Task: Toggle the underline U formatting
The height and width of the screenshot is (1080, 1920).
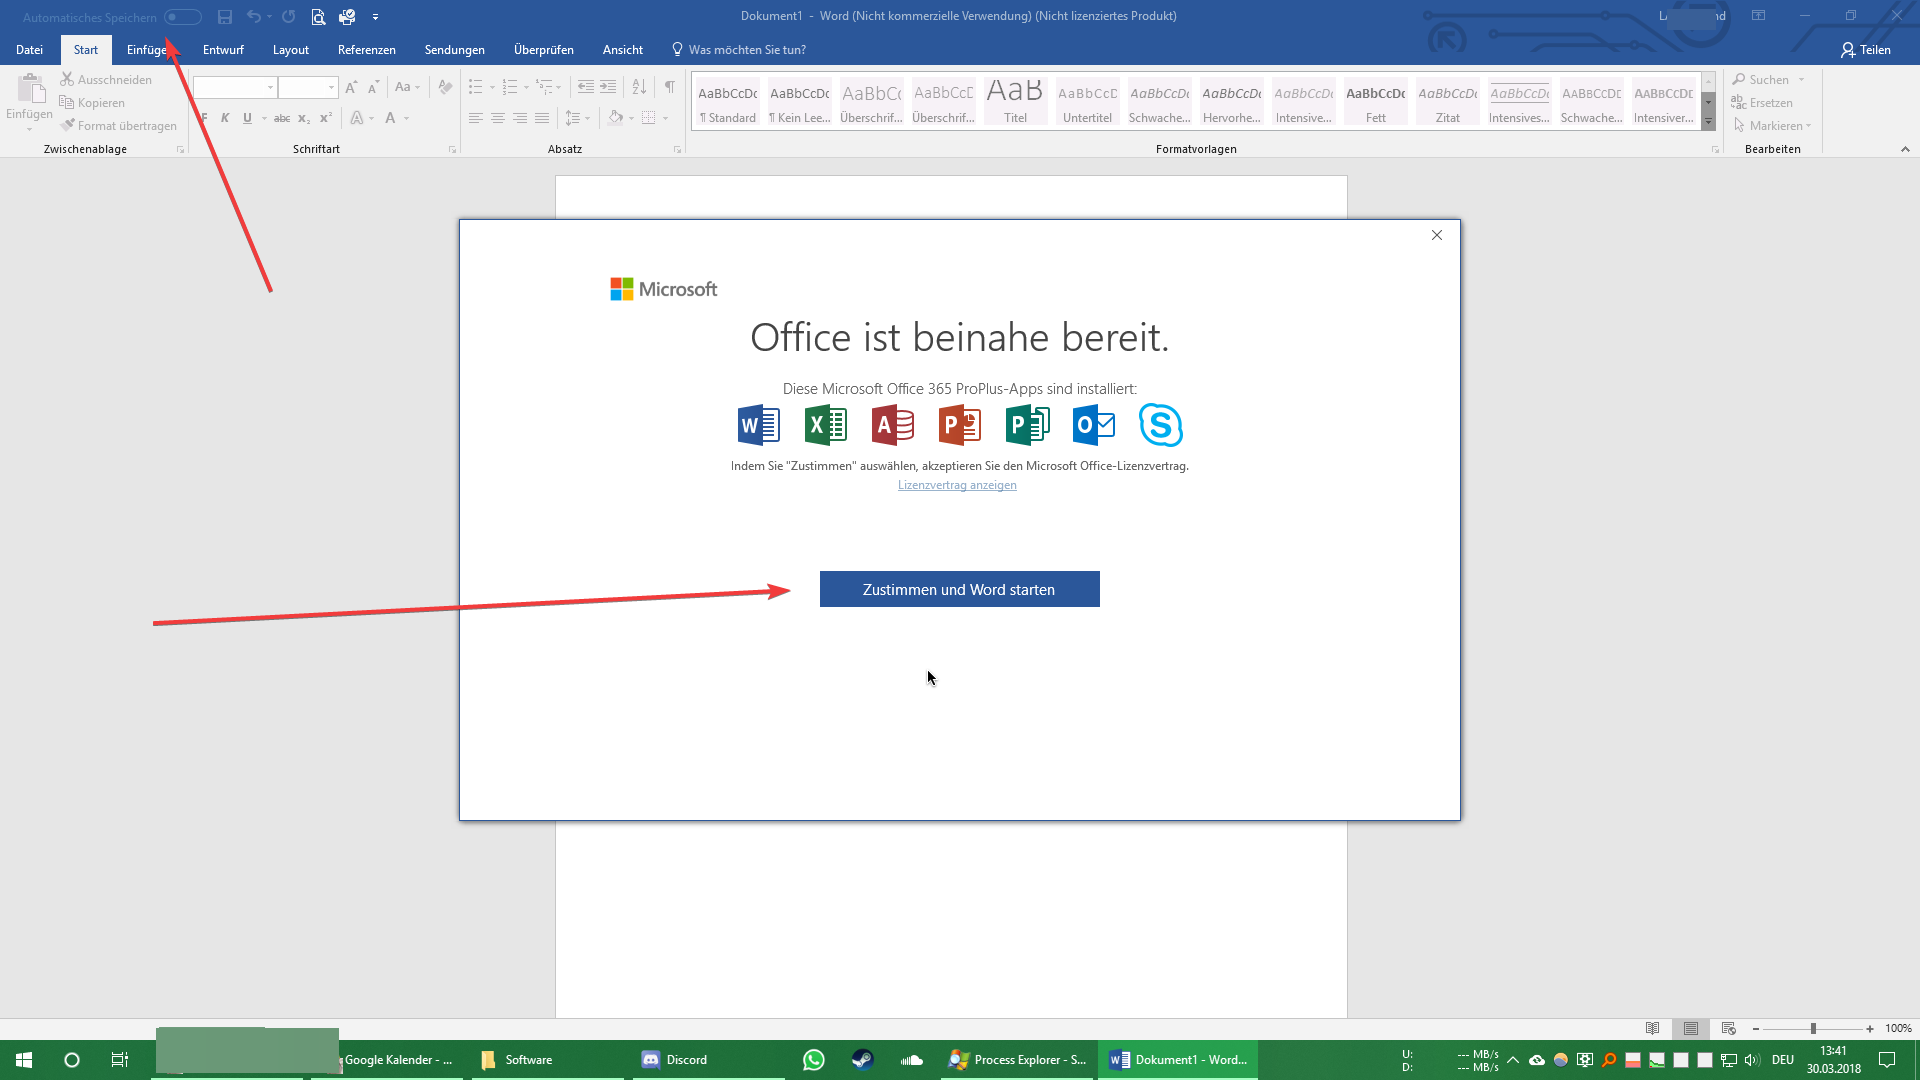Action: click(x=247, y=118)
